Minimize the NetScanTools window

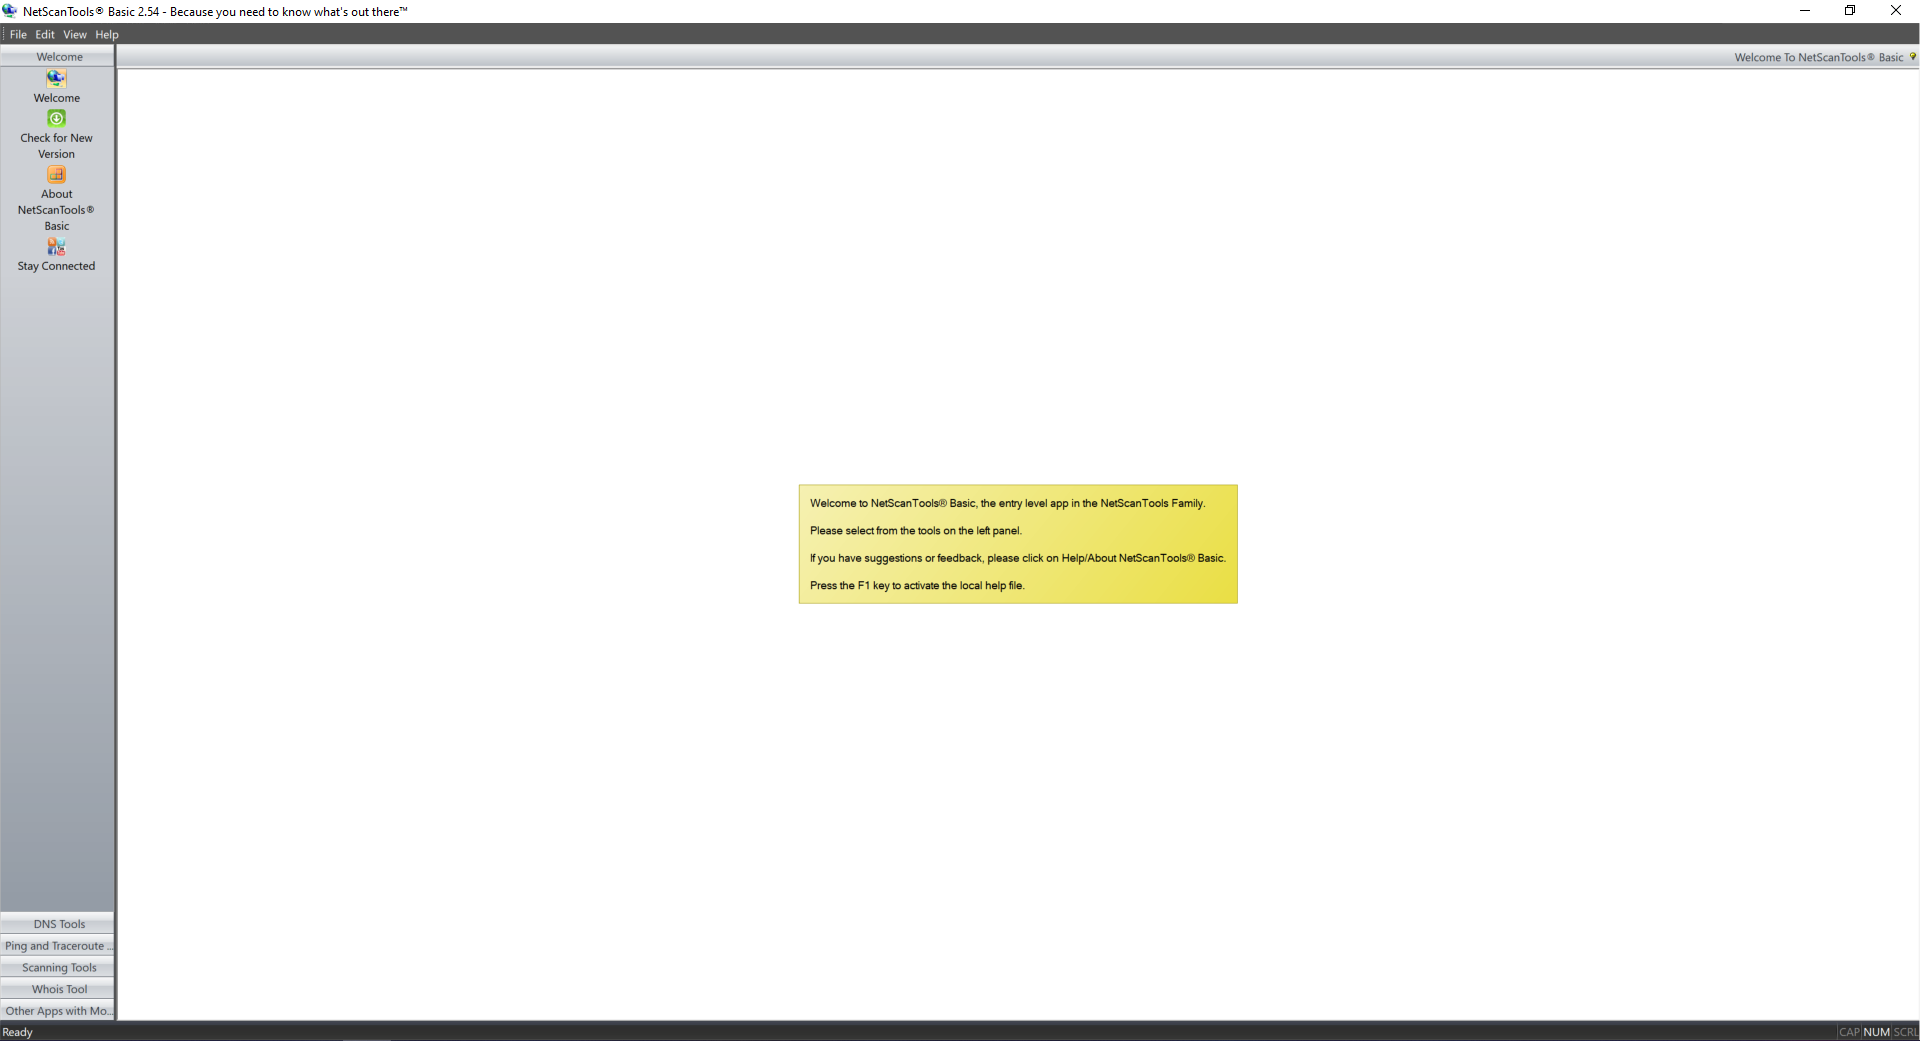1805,11
